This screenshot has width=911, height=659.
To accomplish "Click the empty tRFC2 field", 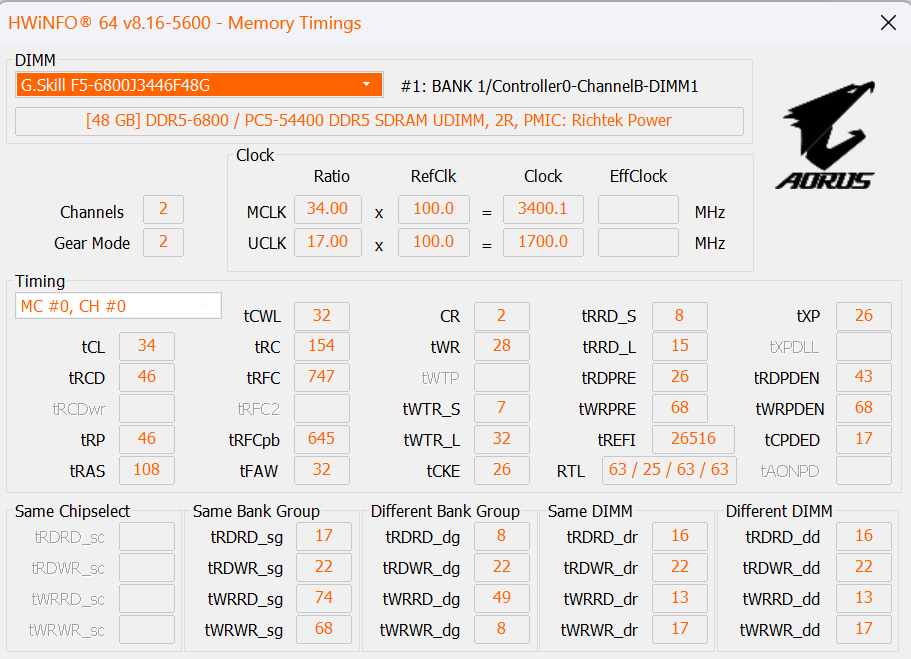I will [x=322, y=409].
